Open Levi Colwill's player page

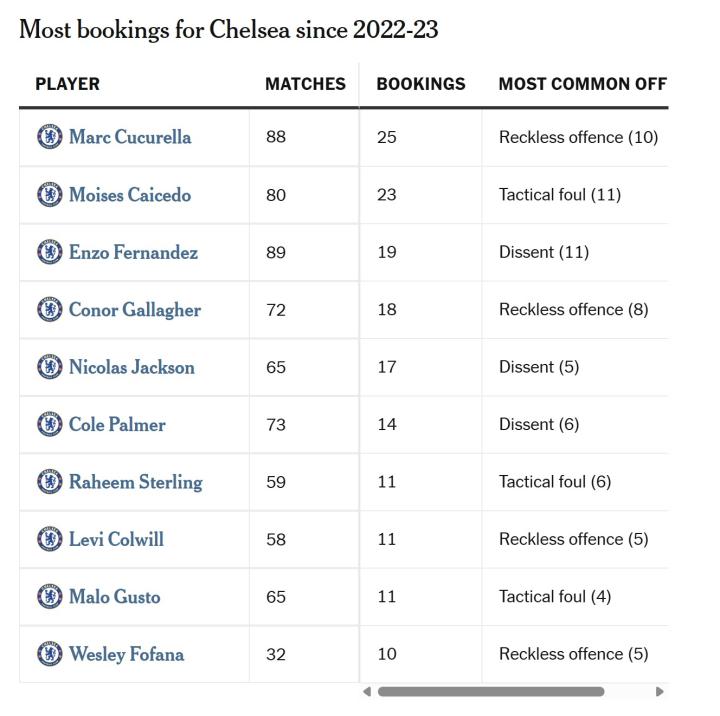tap(116, 539)
